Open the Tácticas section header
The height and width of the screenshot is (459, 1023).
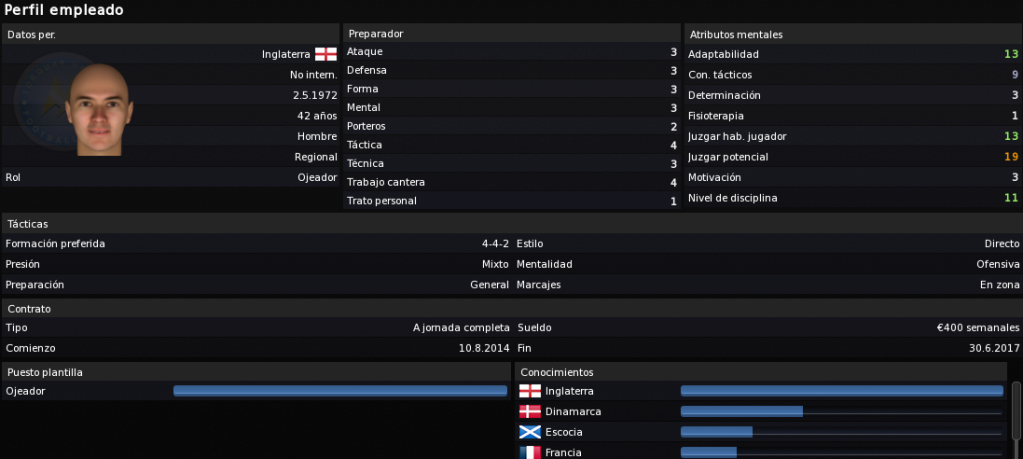[x=512, y=224]
